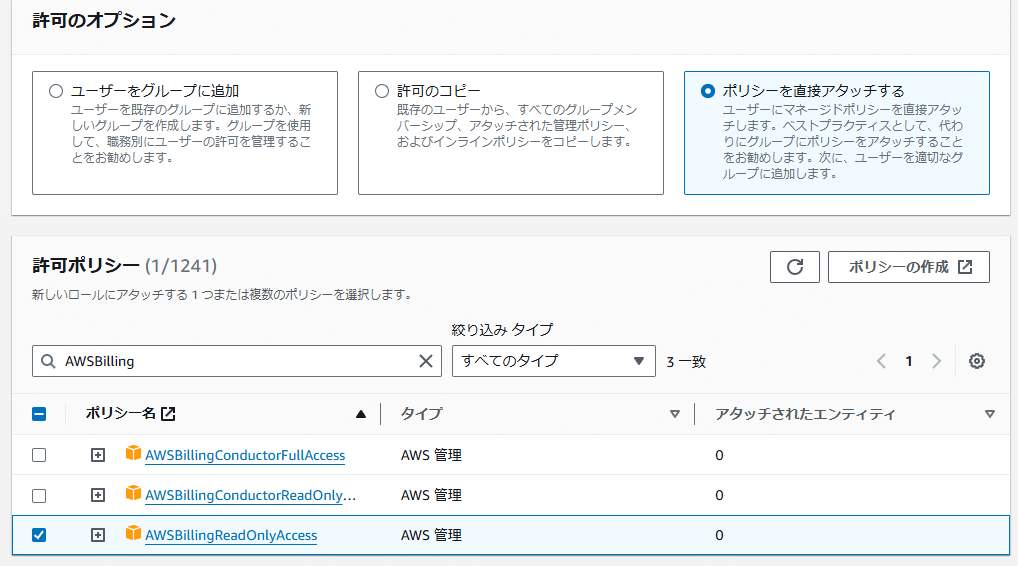
Task: Click AWS managed icon for AWSBillingReadOnlyAccess
Action: click(133, 533)
